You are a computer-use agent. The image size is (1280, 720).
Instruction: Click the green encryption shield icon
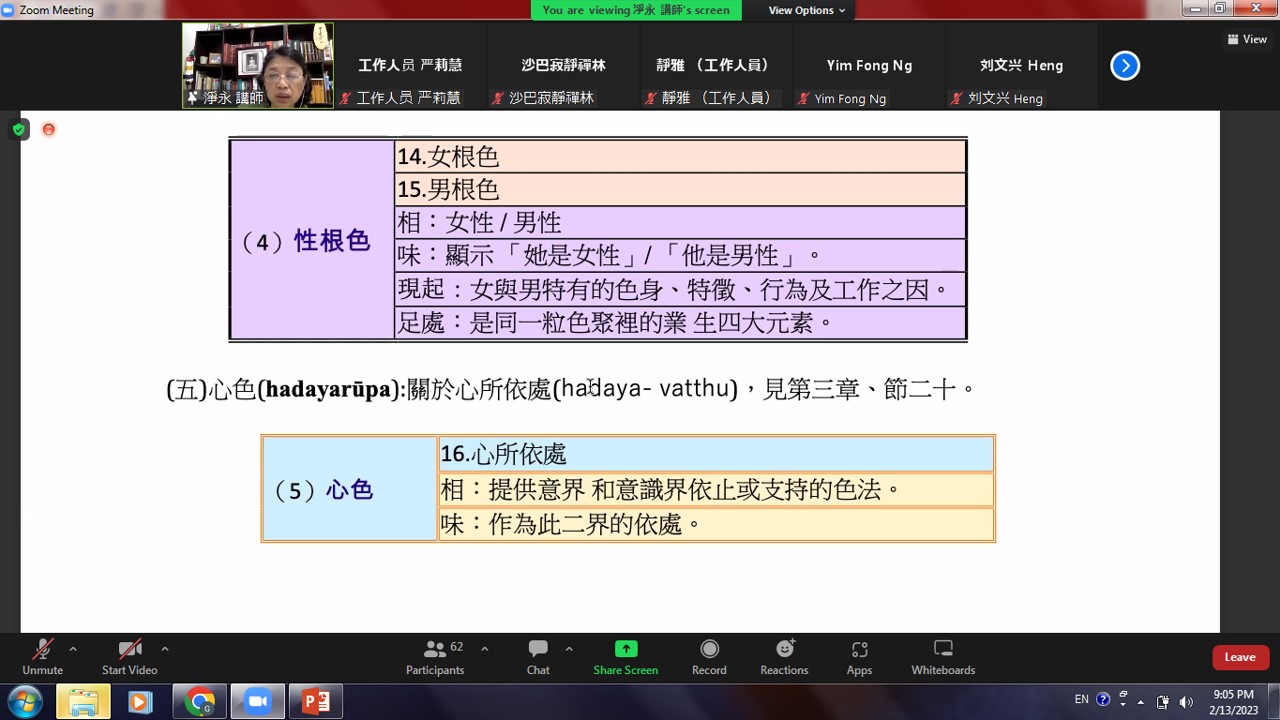(19, 129)
